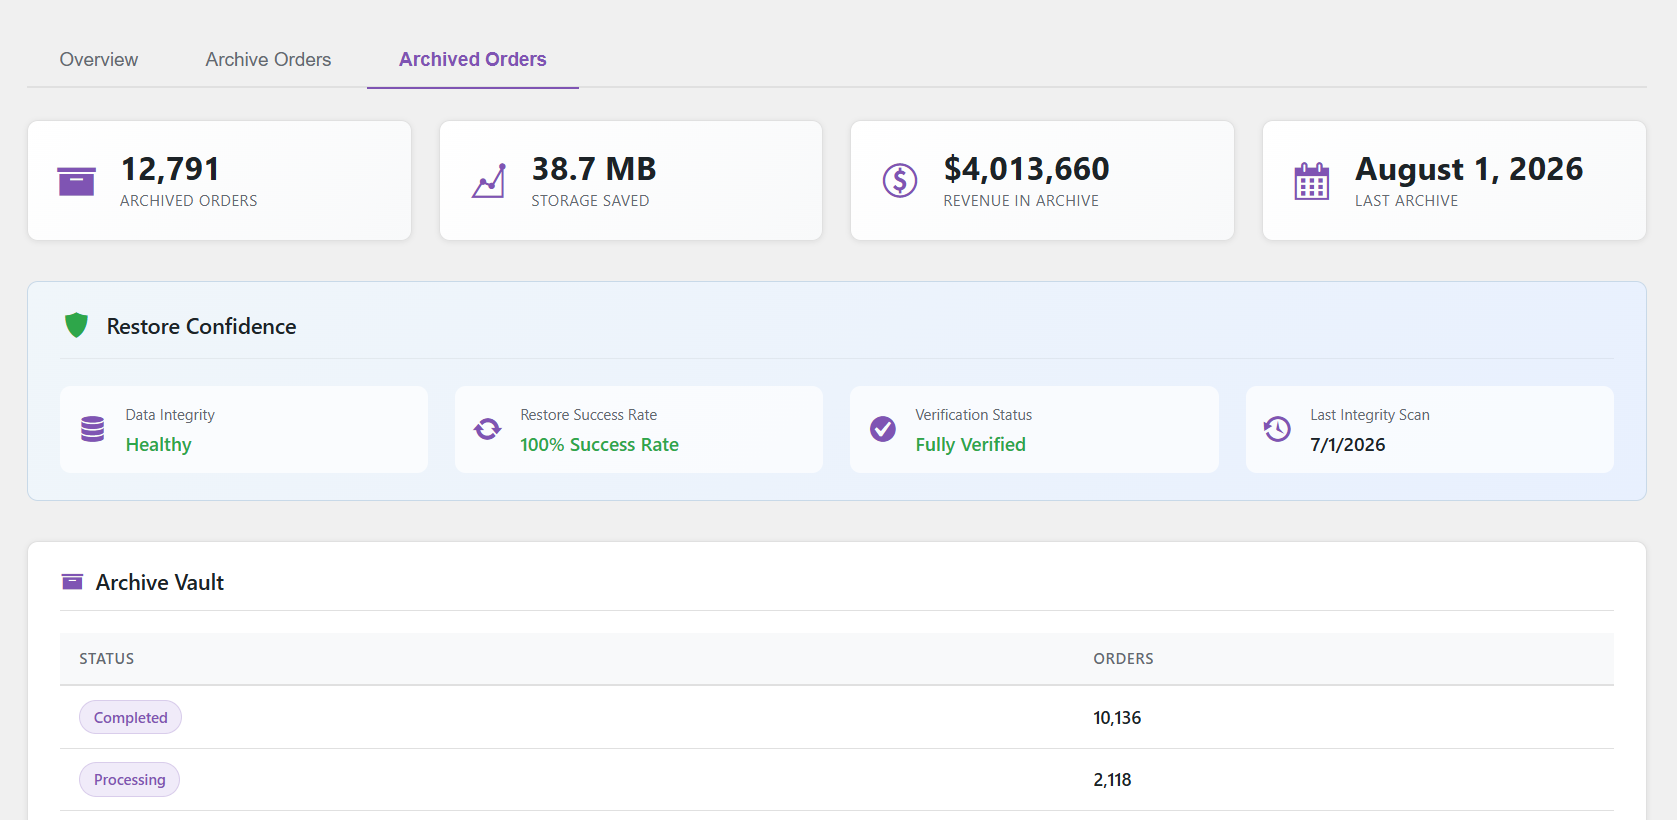1677x820 pixels.
Task: Click the ORDERS column header
Action: [1123, 658]
